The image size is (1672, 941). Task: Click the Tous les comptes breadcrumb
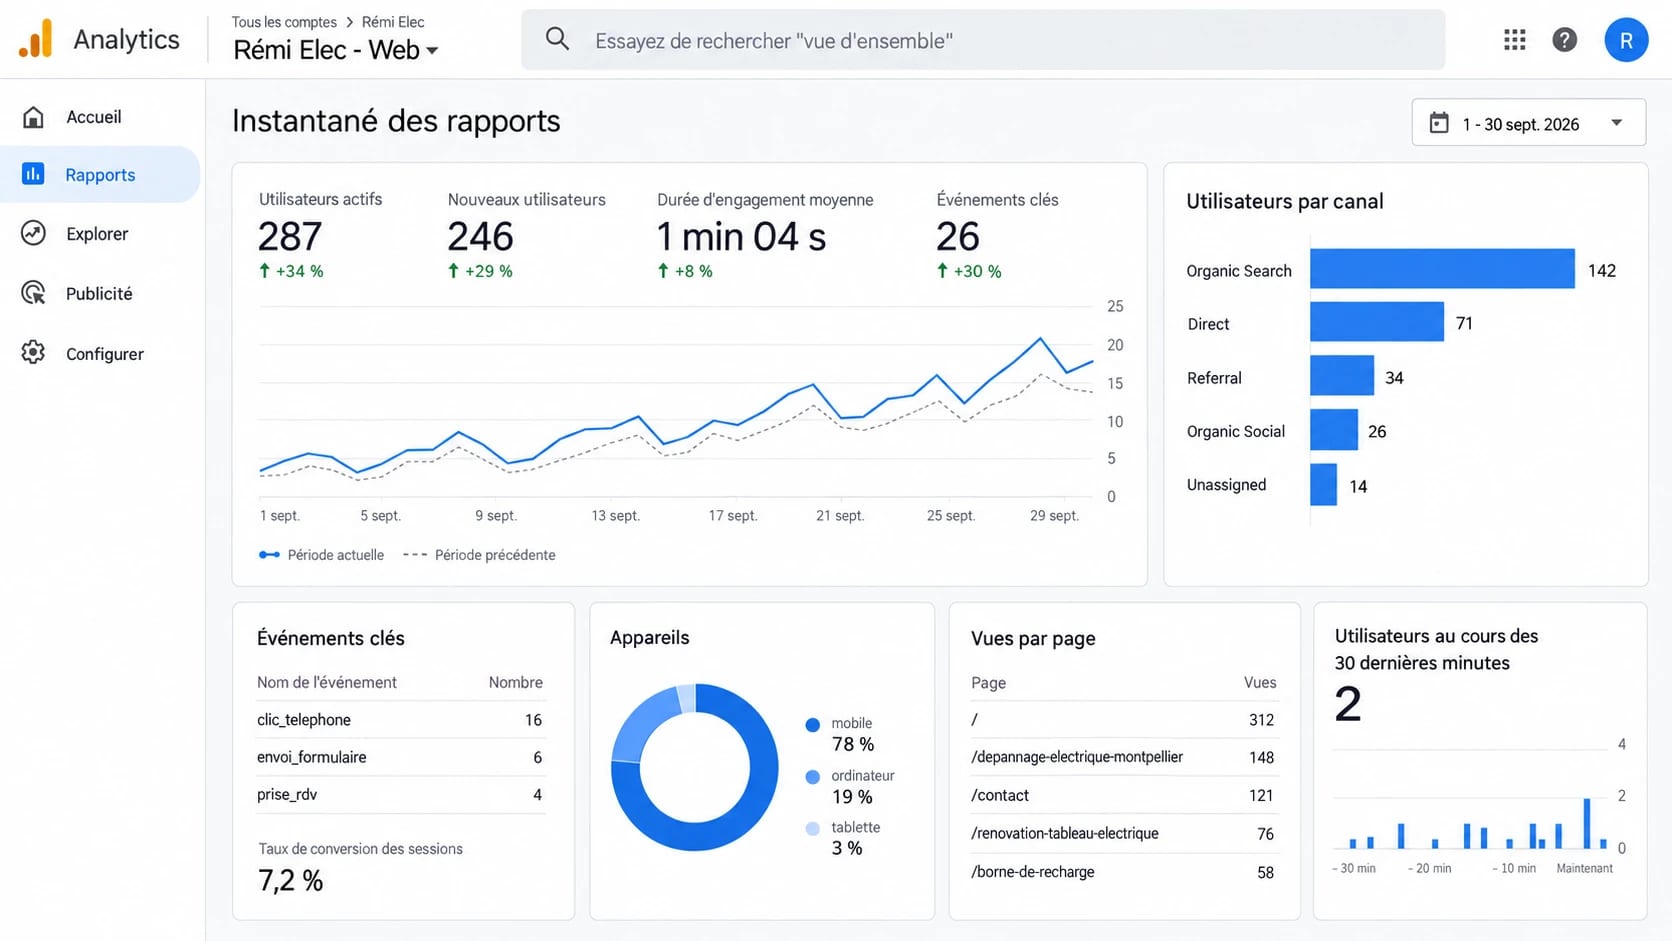[x=284, y=22]
